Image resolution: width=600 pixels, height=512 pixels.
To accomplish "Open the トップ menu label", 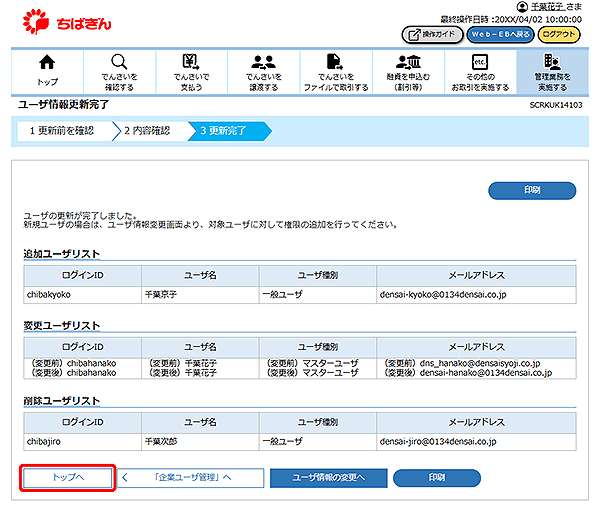I will (x=47, y=82).
